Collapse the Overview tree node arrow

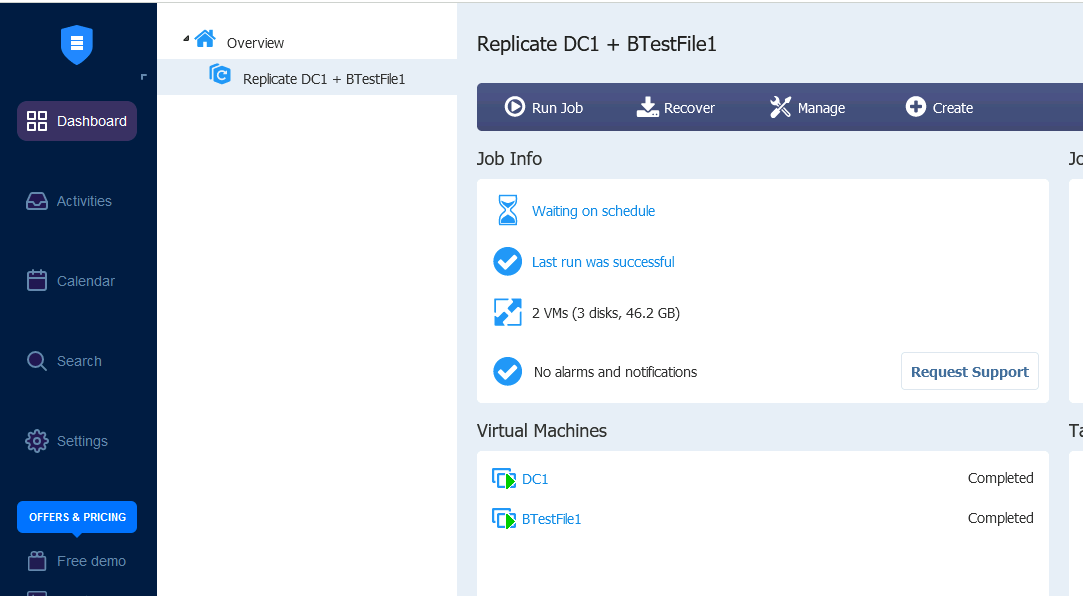point(186,39)
